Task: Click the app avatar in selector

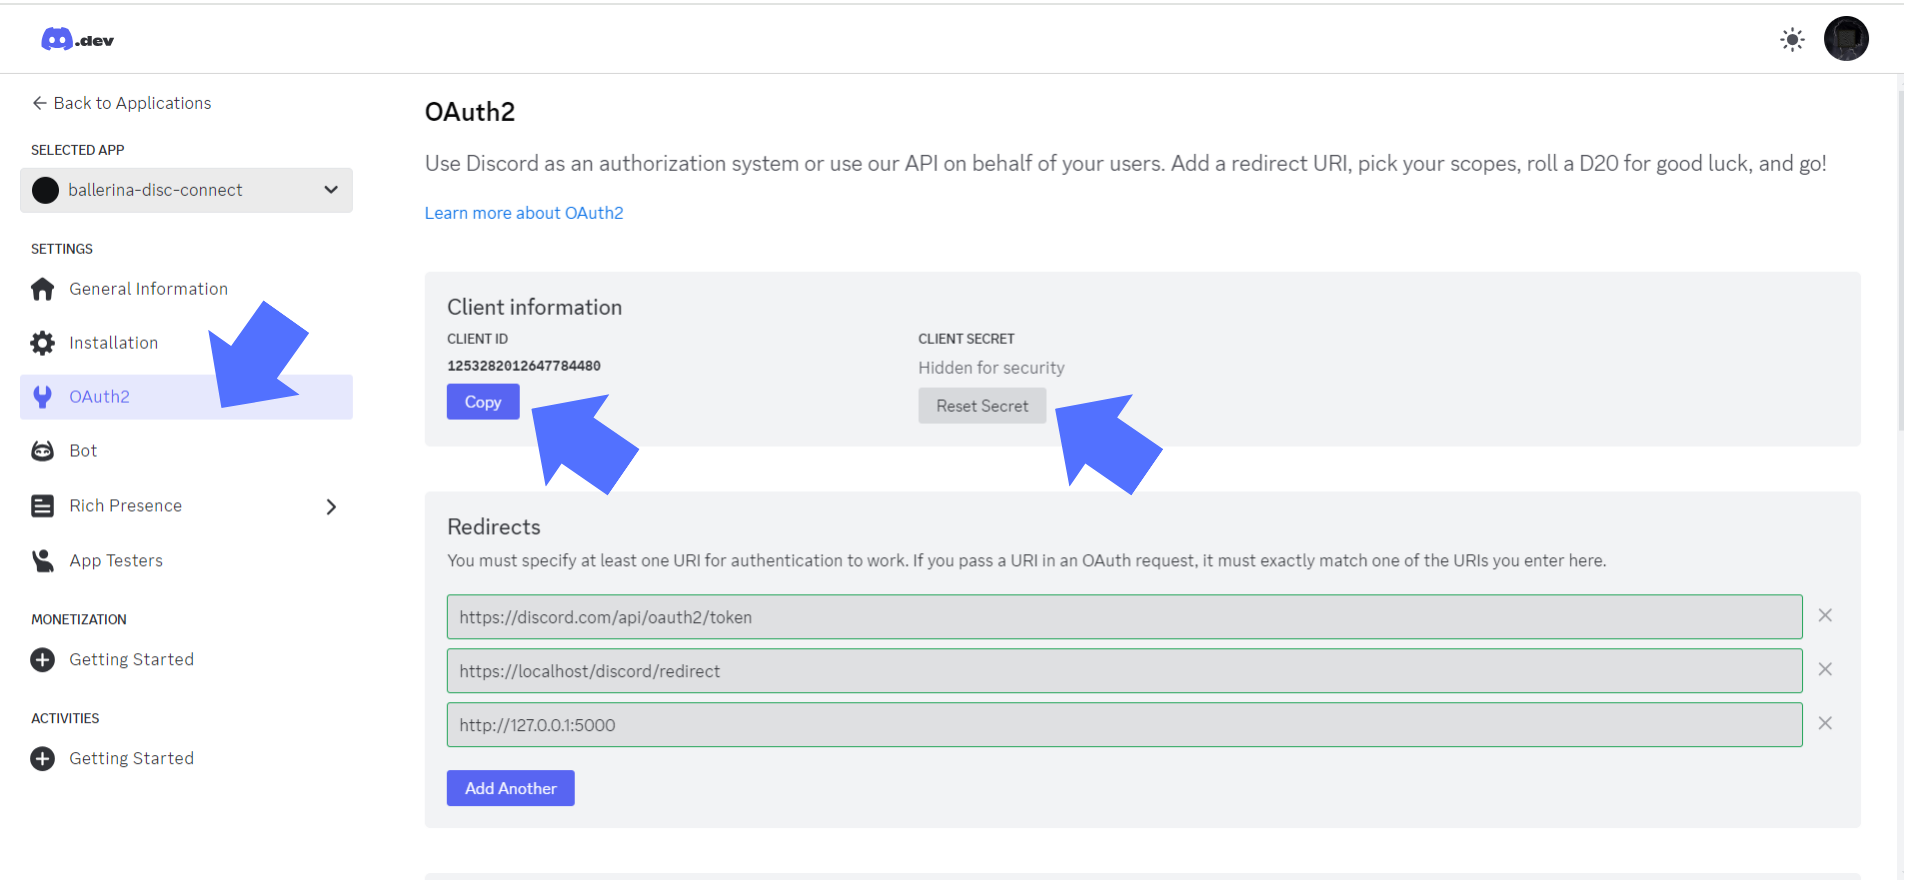Action: (x=45, y=190)
